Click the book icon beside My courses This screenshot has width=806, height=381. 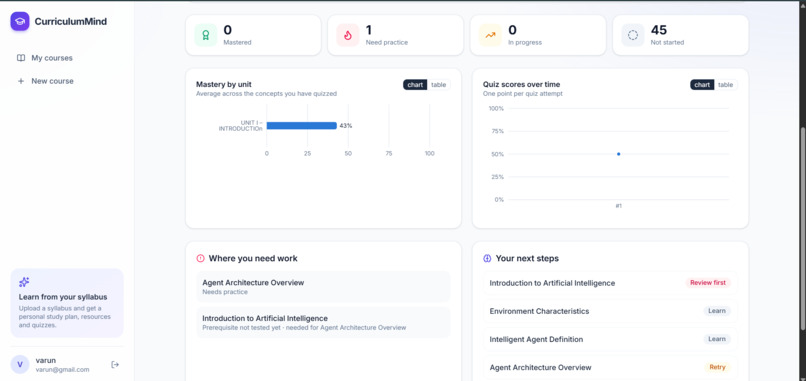tap(21, 58)
